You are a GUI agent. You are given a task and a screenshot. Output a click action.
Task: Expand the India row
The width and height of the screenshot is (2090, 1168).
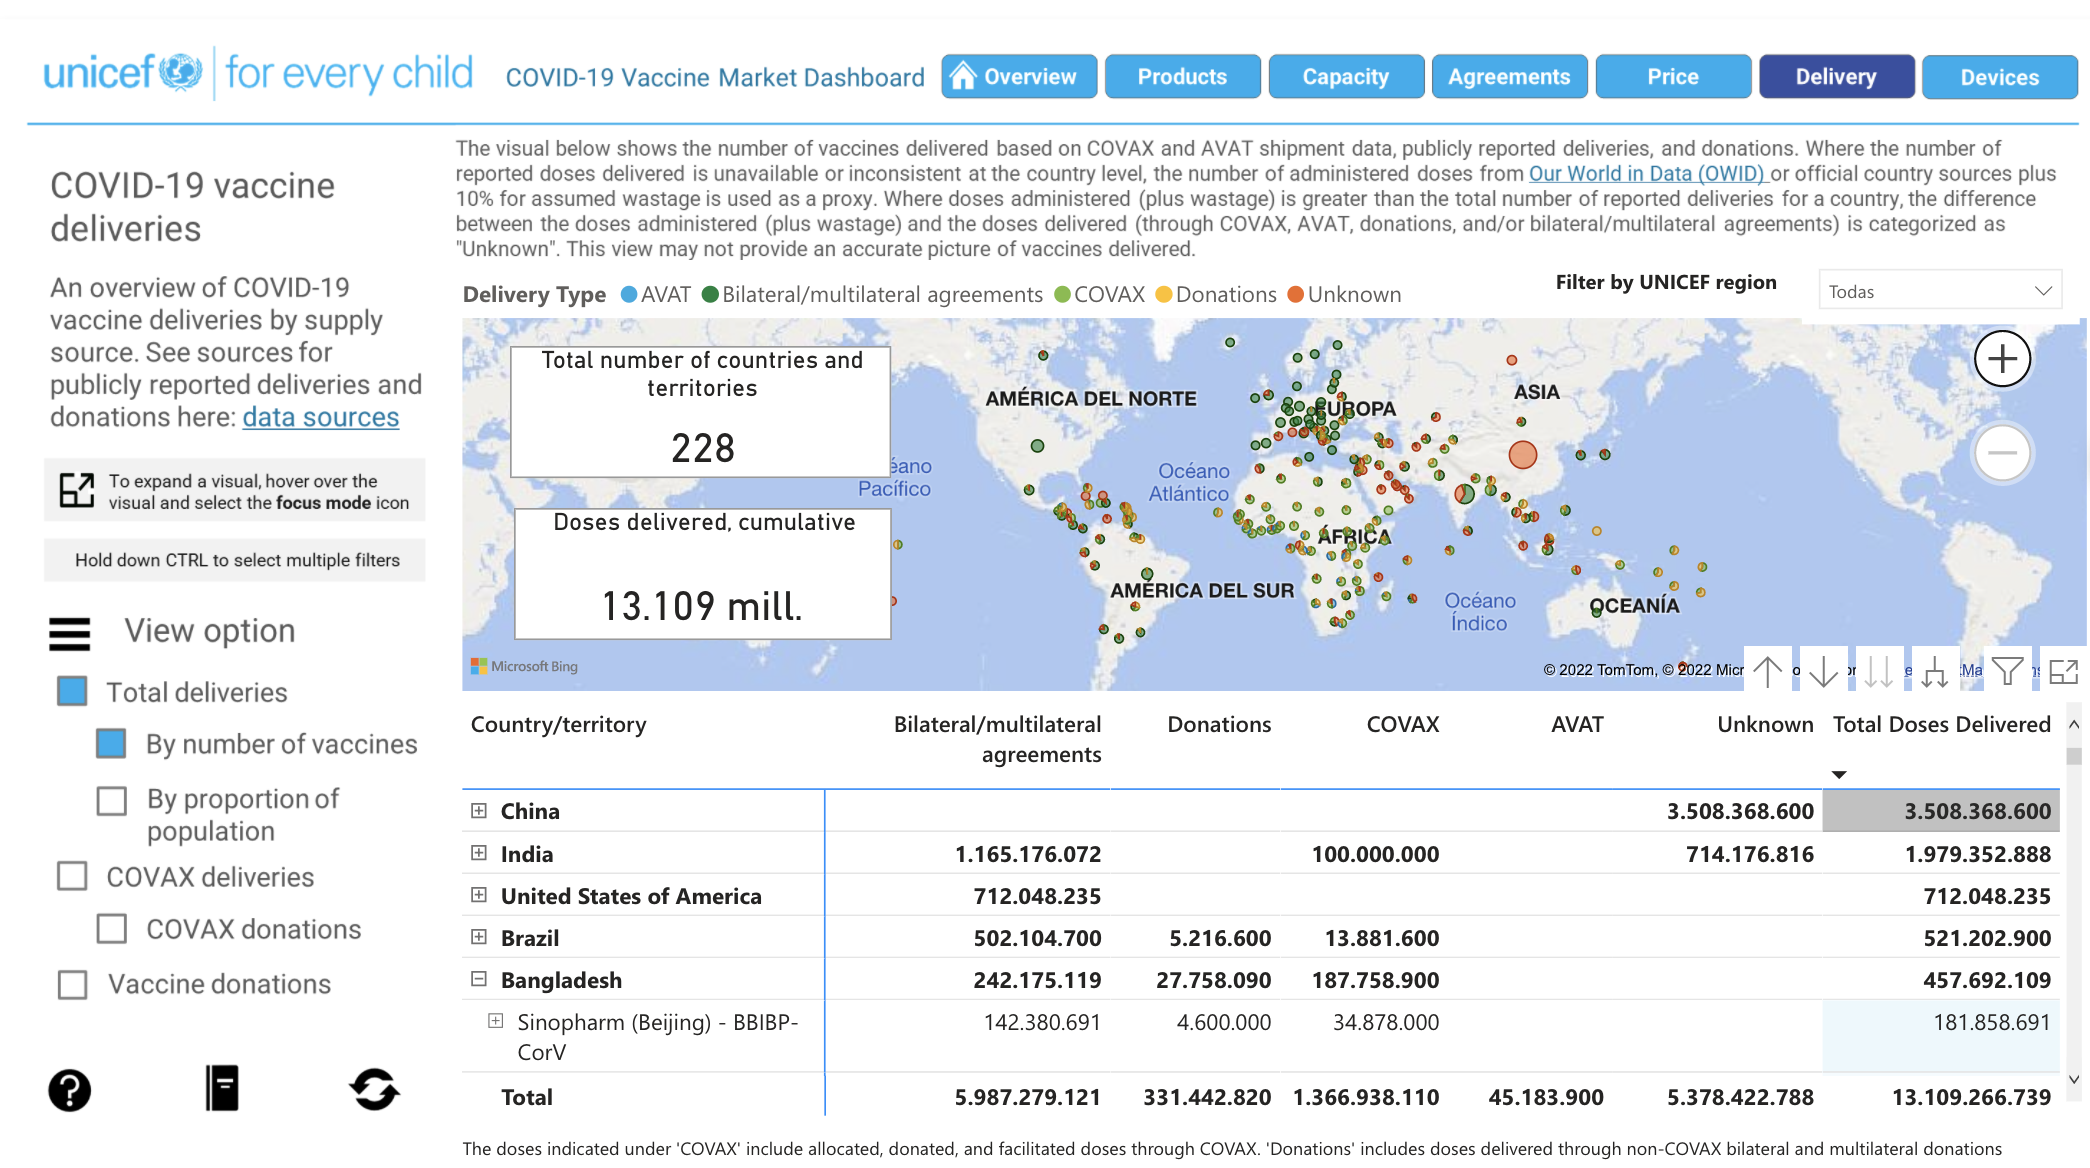[x=479, y=853]
